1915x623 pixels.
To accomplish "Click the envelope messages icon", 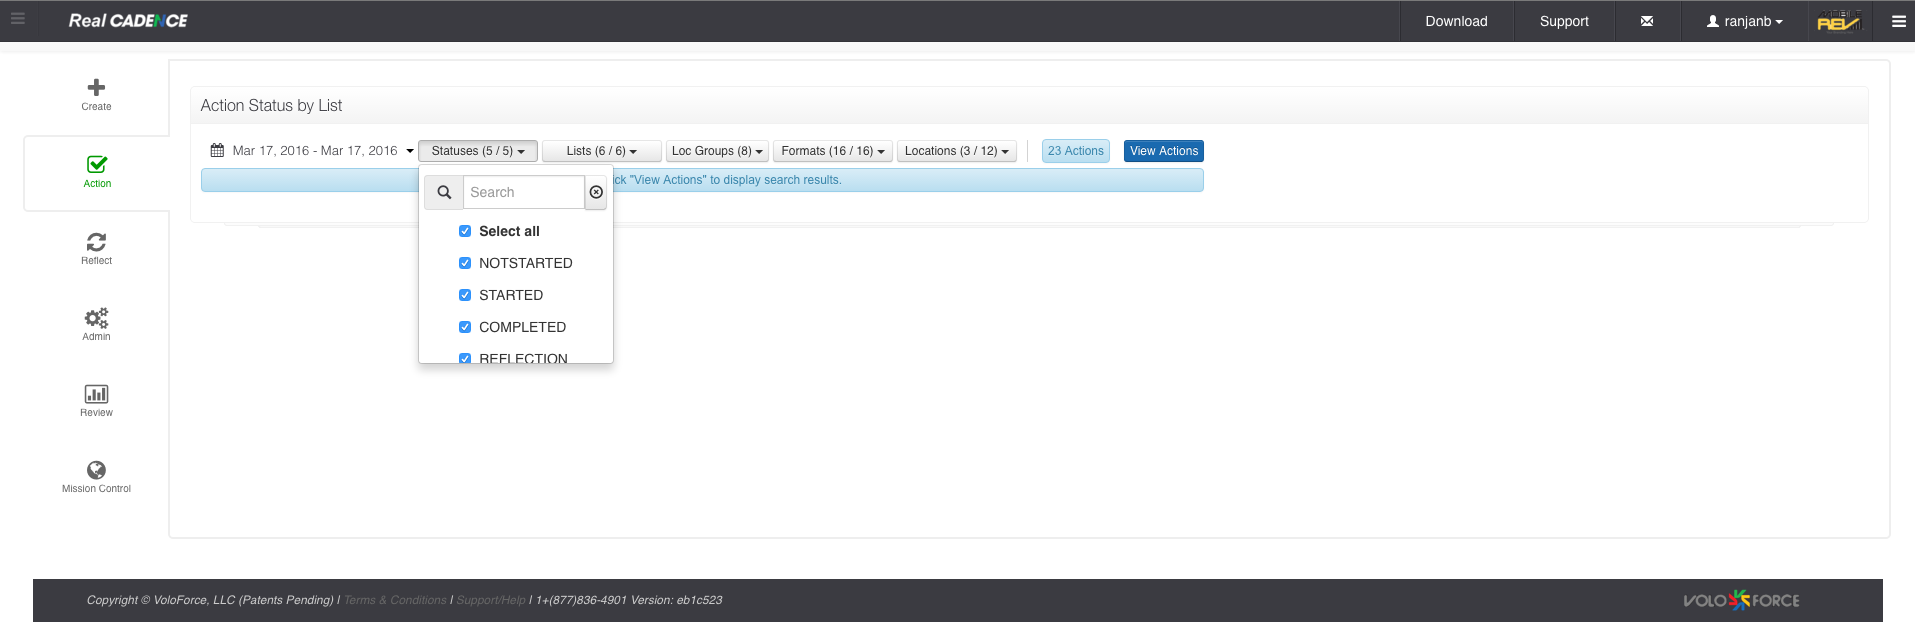I will [1646, 21].
